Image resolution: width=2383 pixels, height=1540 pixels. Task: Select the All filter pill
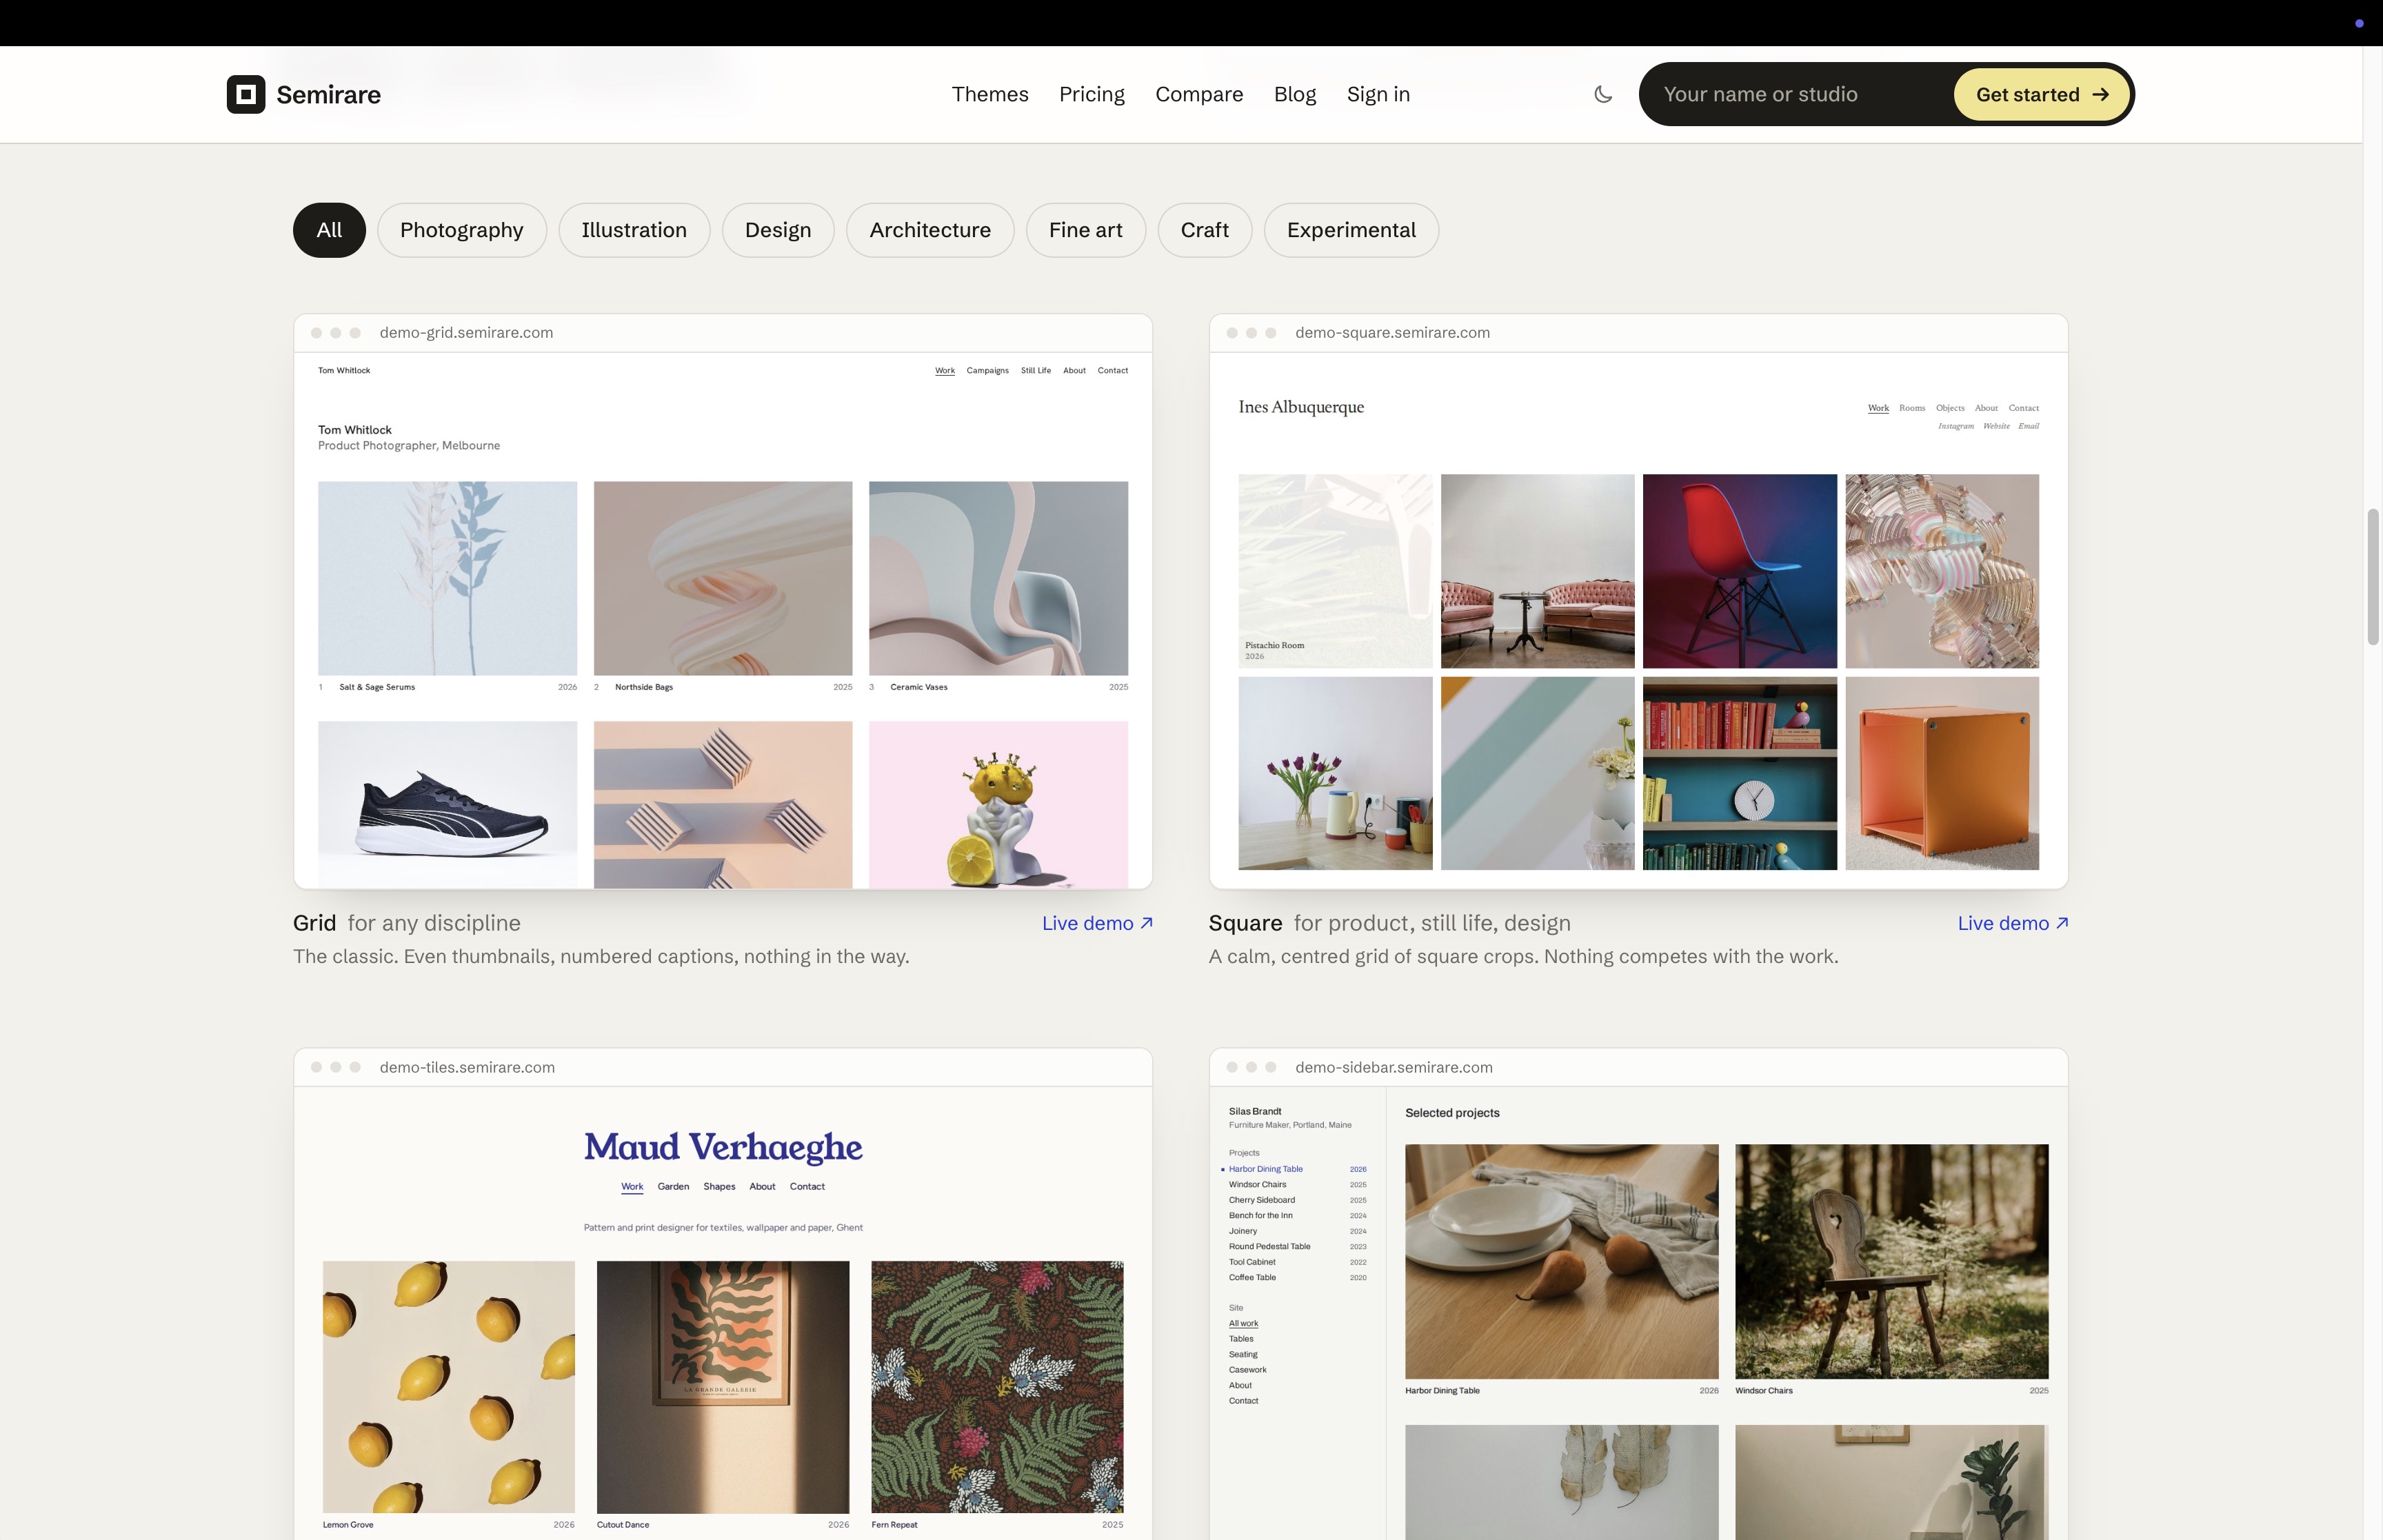point(329,230)
